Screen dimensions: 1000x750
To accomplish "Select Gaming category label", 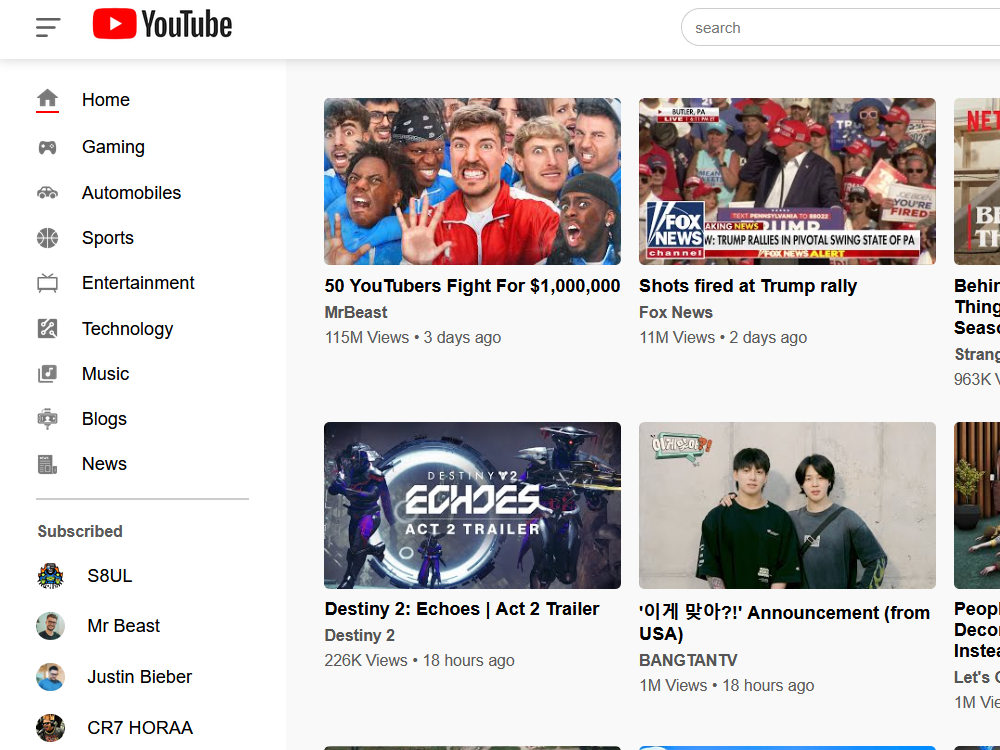I will (114, 147).
